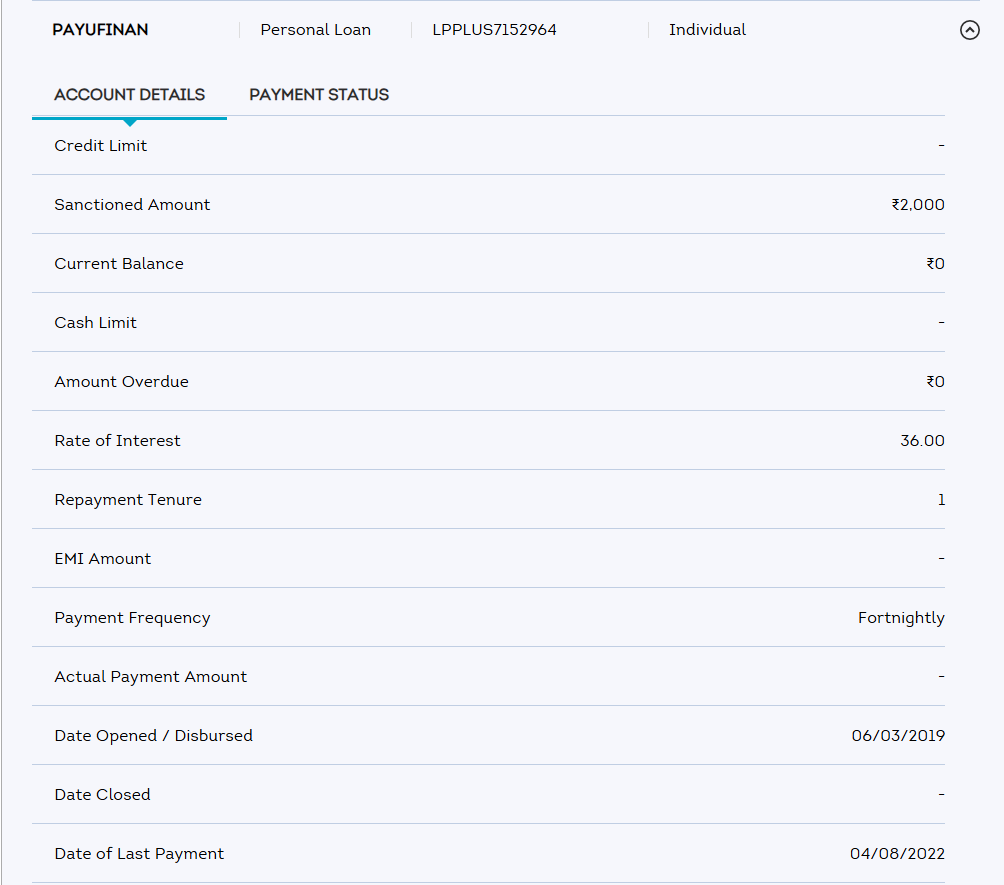Click the Cash Limit row label
Screen dimensions: 1004x885
(95, 323)
